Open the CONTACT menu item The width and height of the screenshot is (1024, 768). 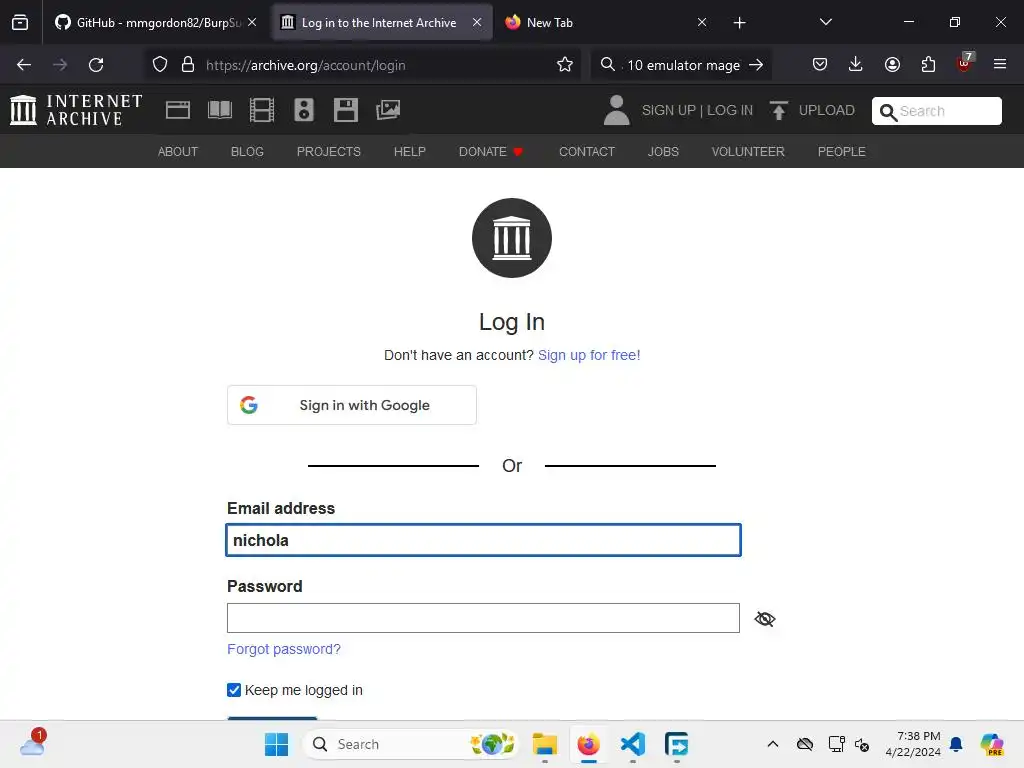pyautogui.click(x=586, y=152)
